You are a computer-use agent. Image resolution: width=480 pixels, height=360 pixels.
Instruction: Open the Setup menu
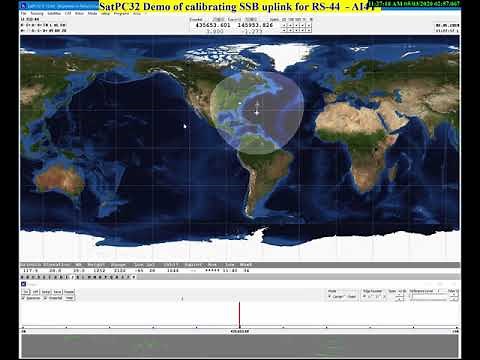pos(105,14)
